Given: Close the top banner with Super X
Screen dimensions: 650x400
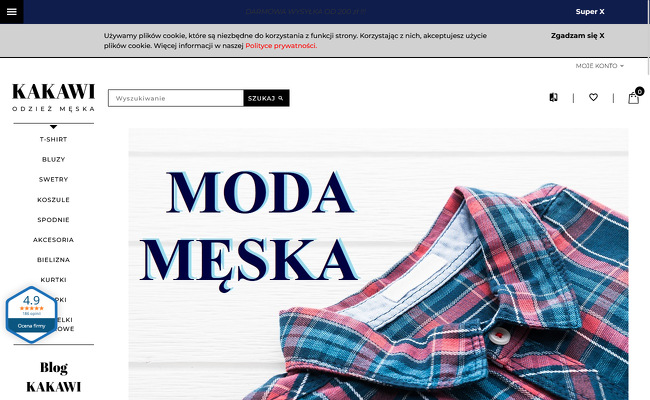Looking at the screenshot, I should tap(590, 12).
